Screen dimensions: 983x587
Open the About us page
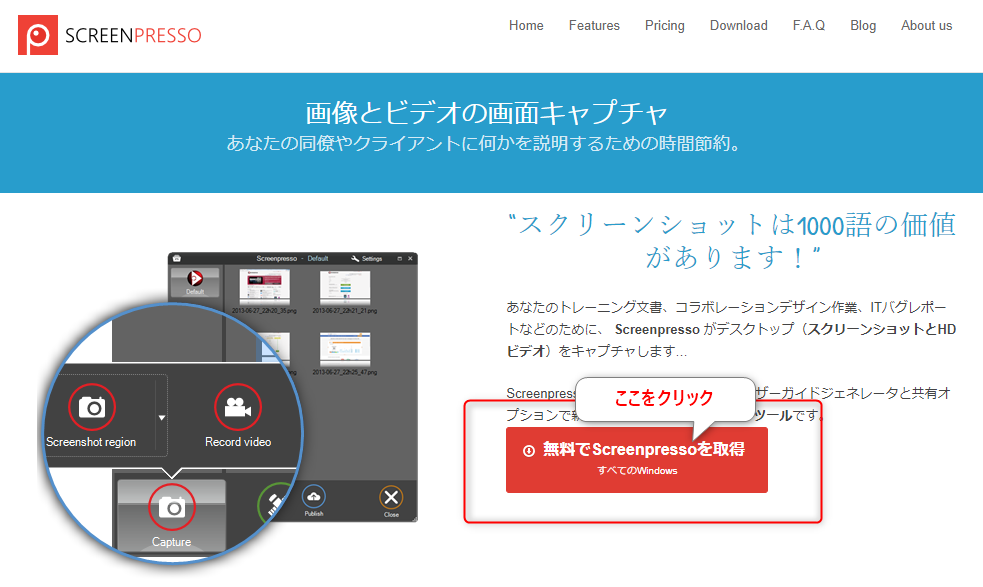[x=926, y=26]
